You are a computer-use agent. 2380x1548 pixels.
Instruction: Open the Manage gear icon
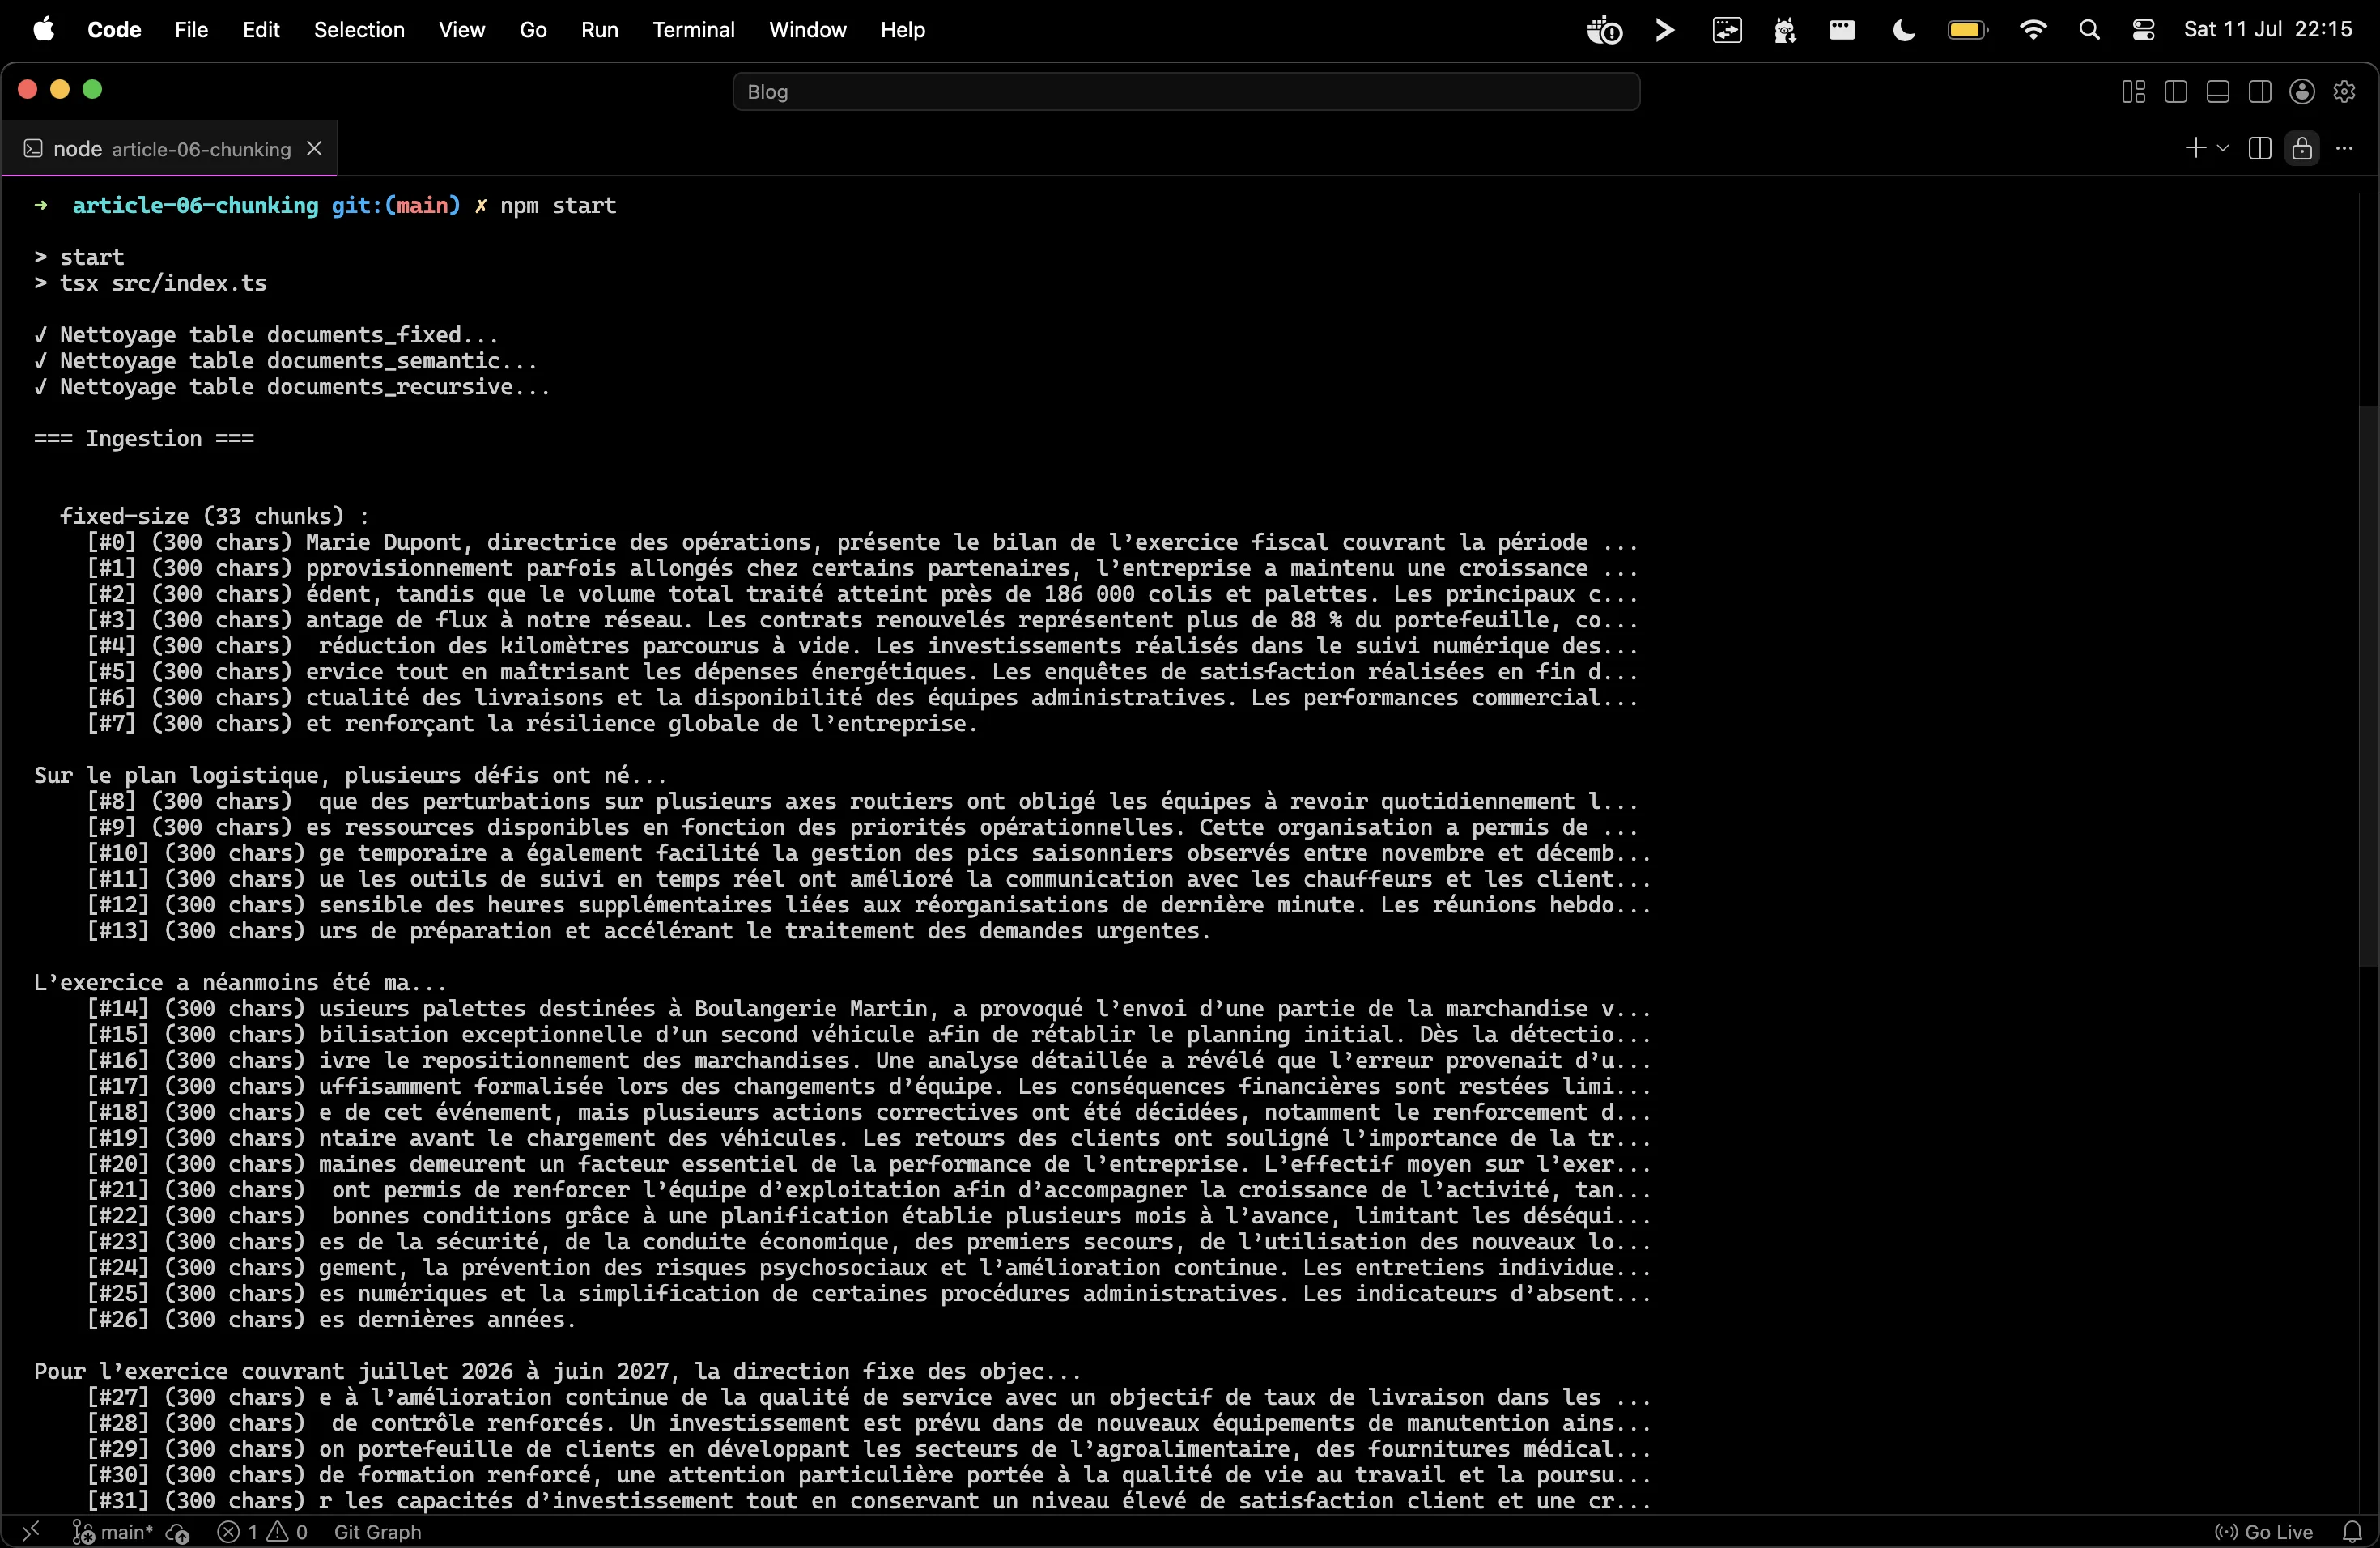2344,92
